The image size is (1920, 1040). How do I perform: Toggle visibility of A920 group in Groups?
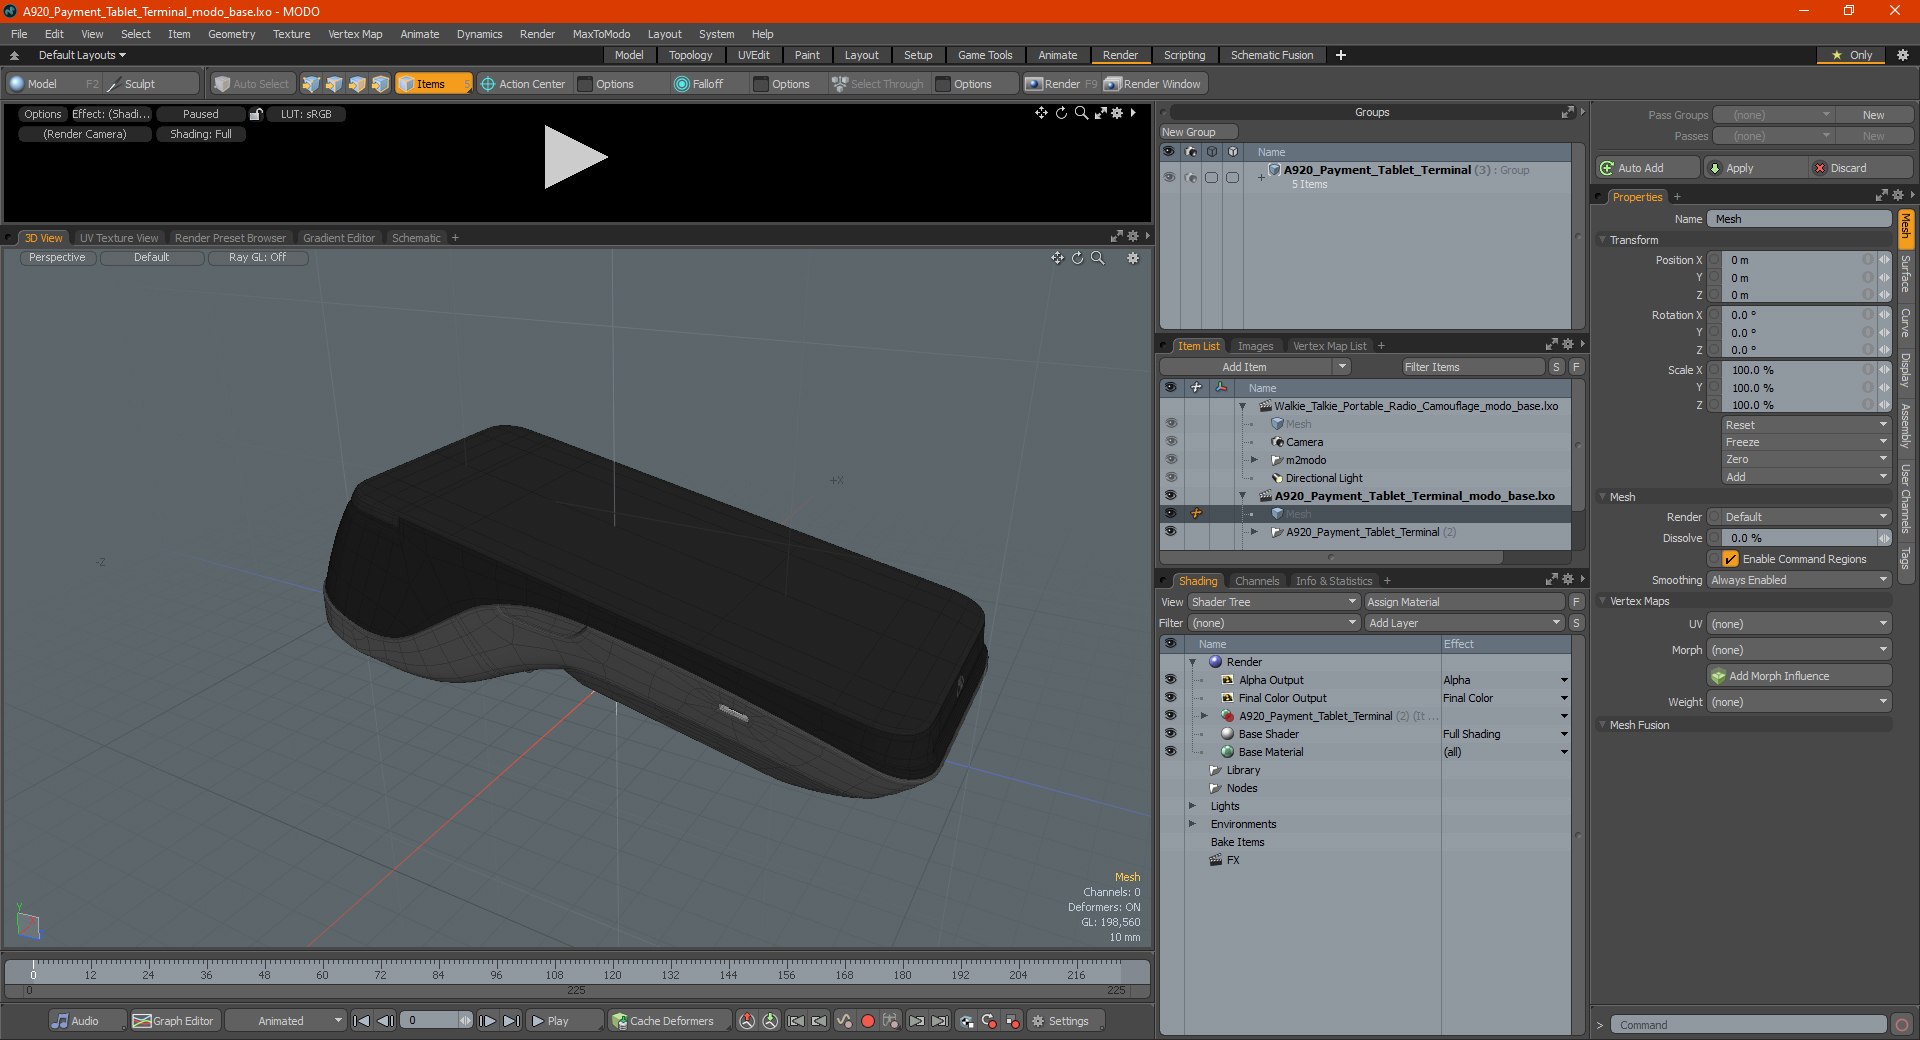(1168, 177)
